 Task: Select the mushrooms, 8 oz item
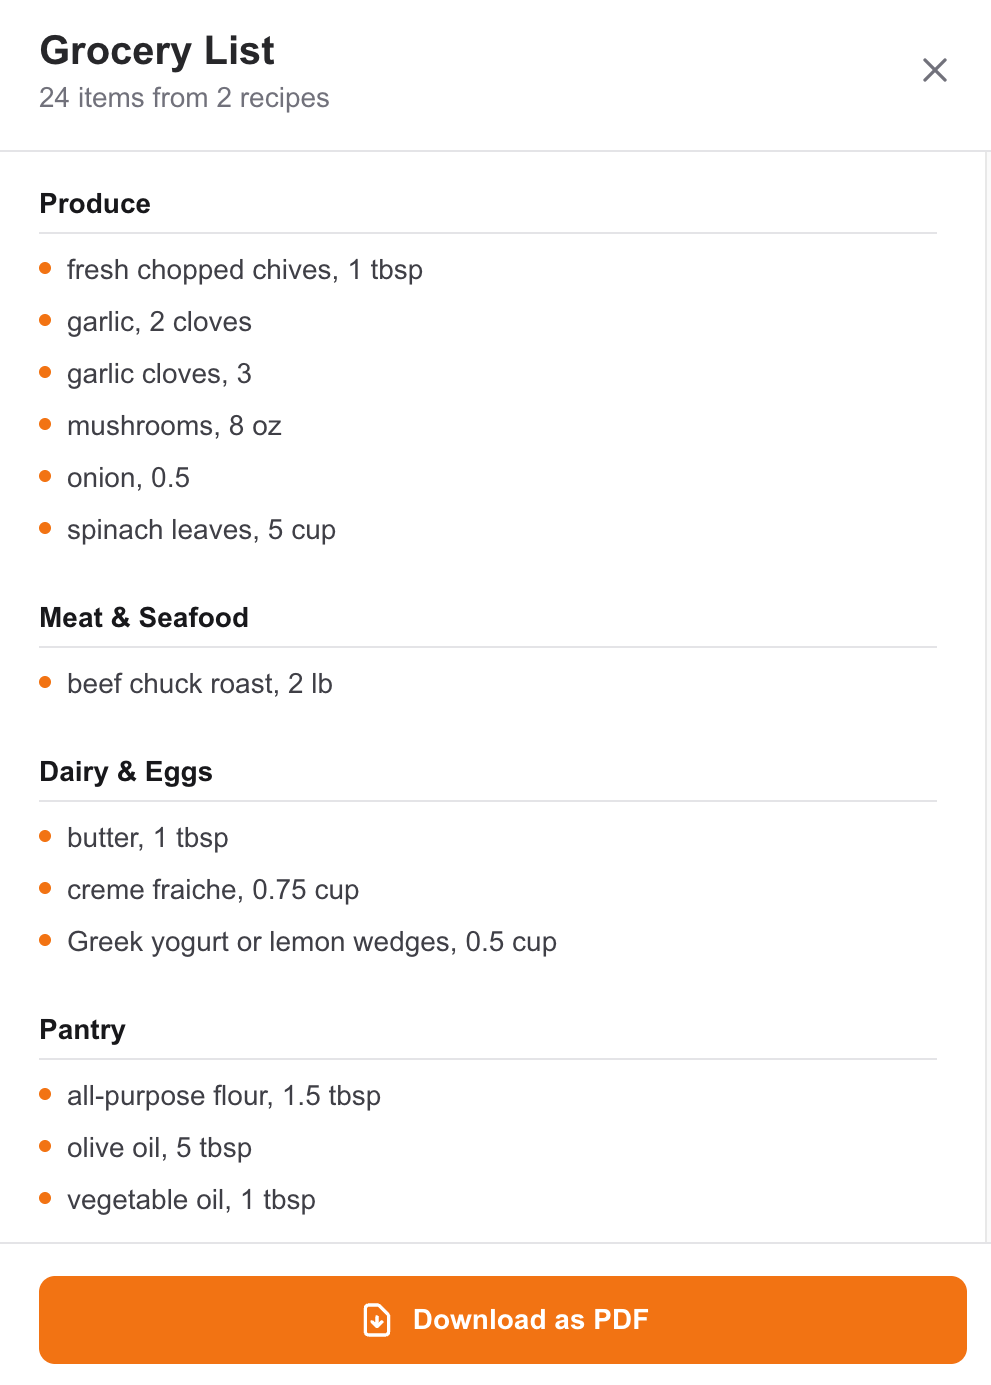pyautogui.click(x=174, y=426)
